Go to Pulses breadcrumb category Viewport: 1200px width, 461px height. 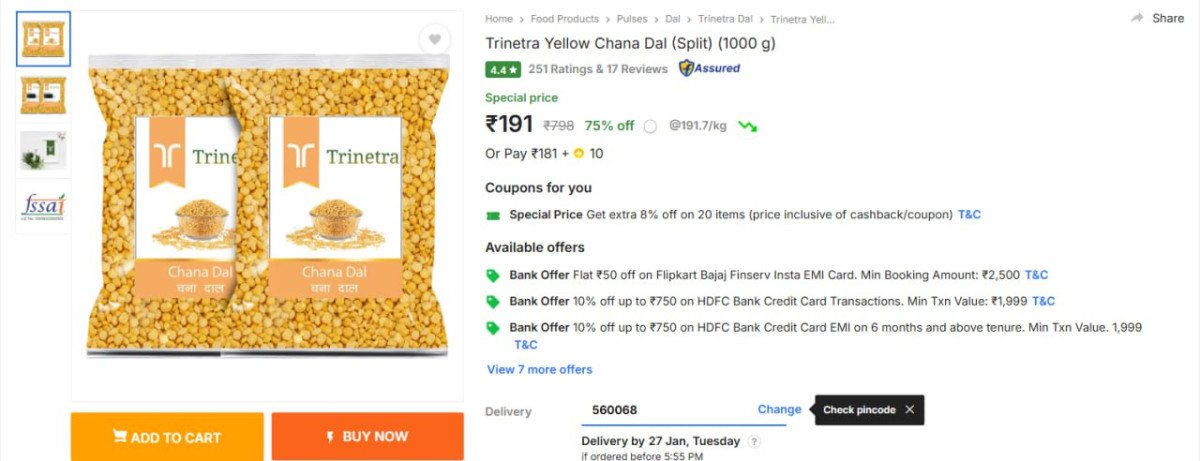[630, 19]
